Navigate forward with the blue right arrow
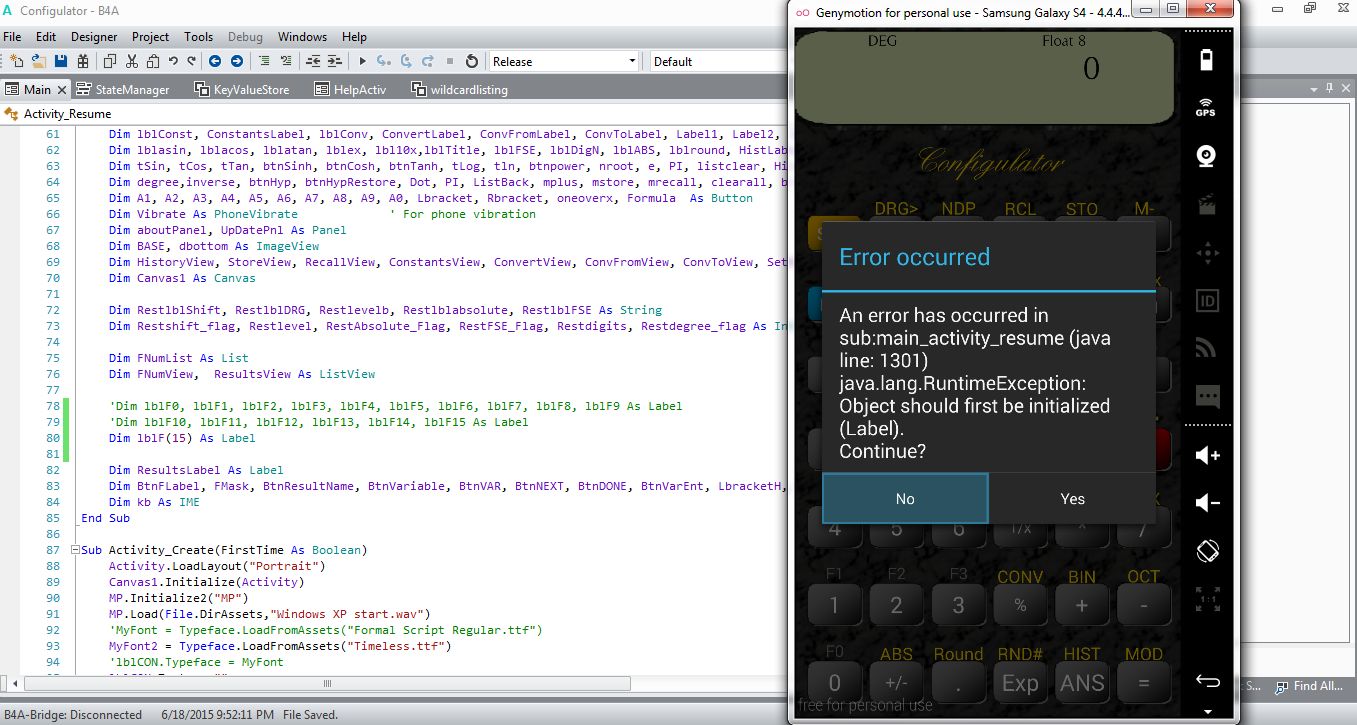The image size is (1357, 725). [236, 61]
